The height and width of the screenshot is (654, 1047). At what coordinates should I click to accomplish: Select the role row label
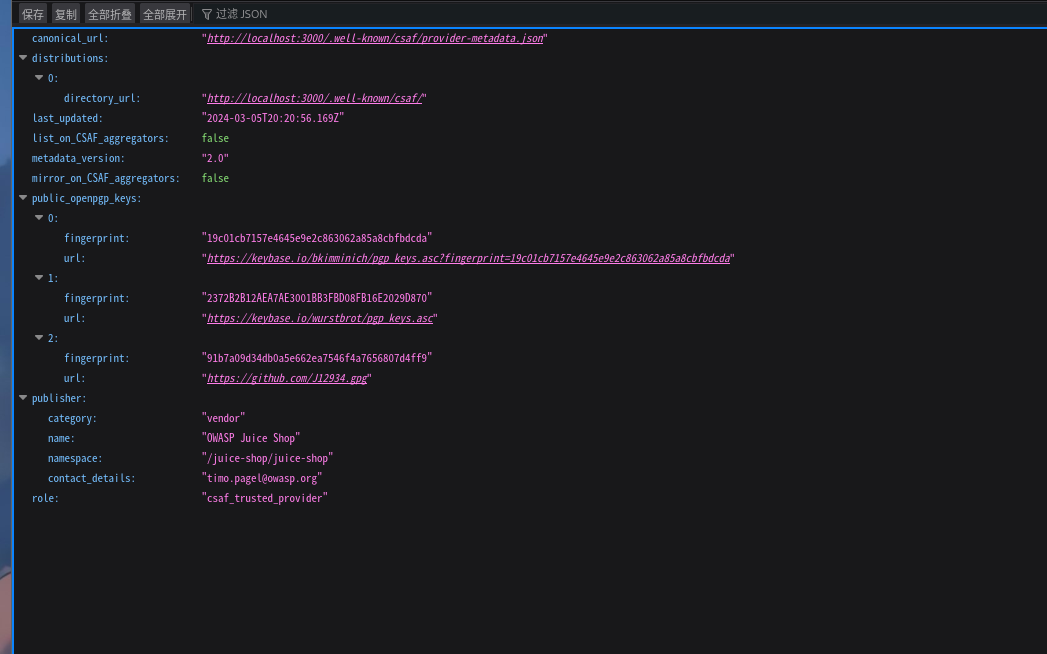[45, 498]
